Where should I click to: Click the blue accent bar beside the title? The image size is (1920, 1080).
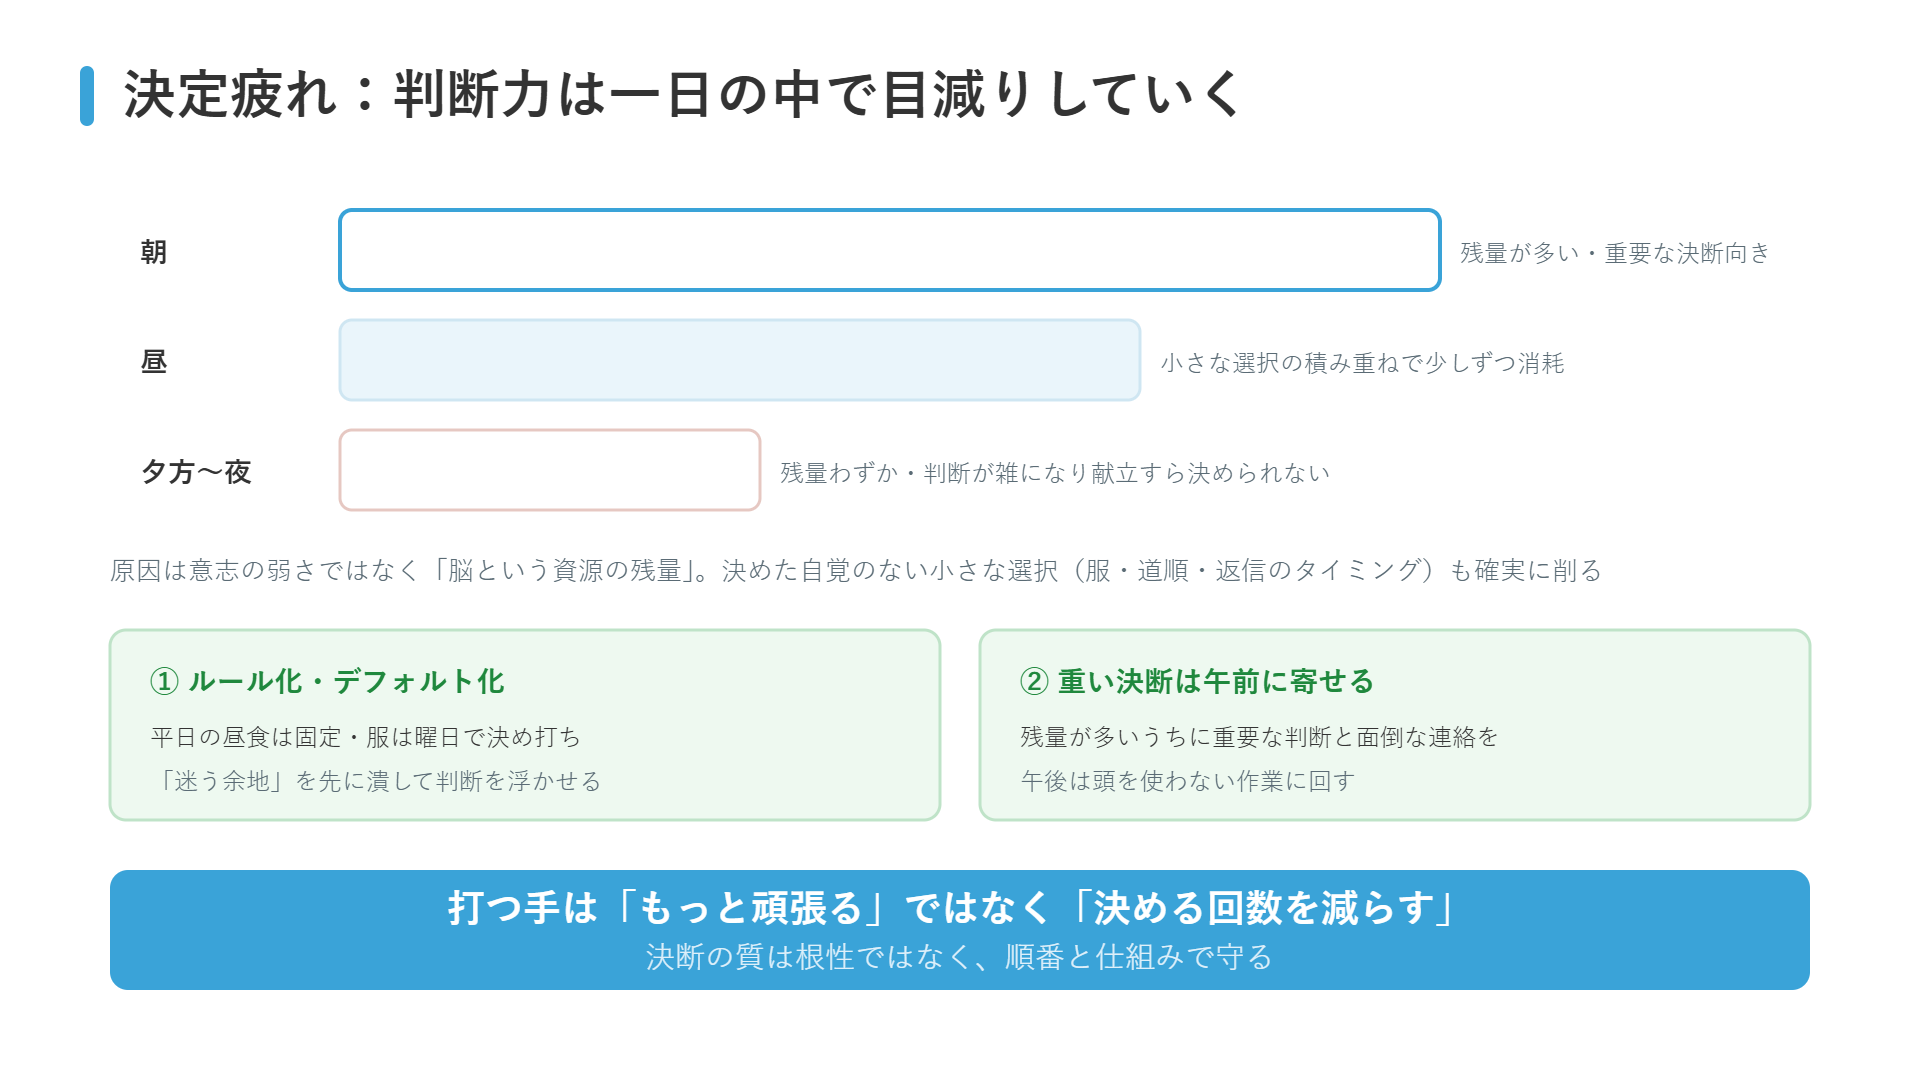[87, 96]
